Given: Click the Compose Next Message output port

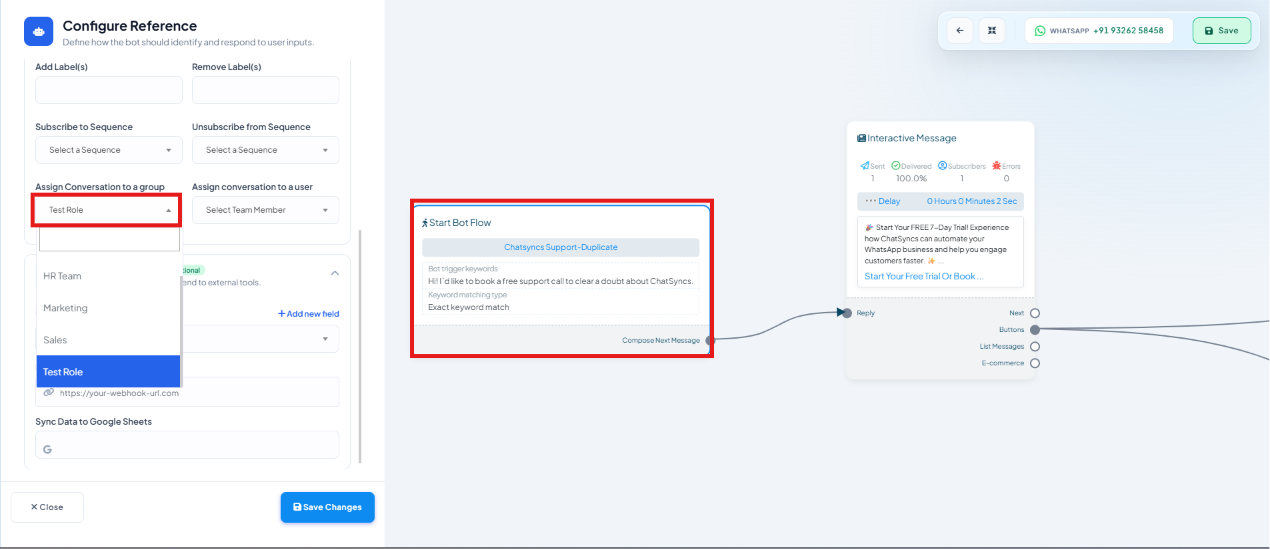Looking at the screenshot, I should coord(710,340).
